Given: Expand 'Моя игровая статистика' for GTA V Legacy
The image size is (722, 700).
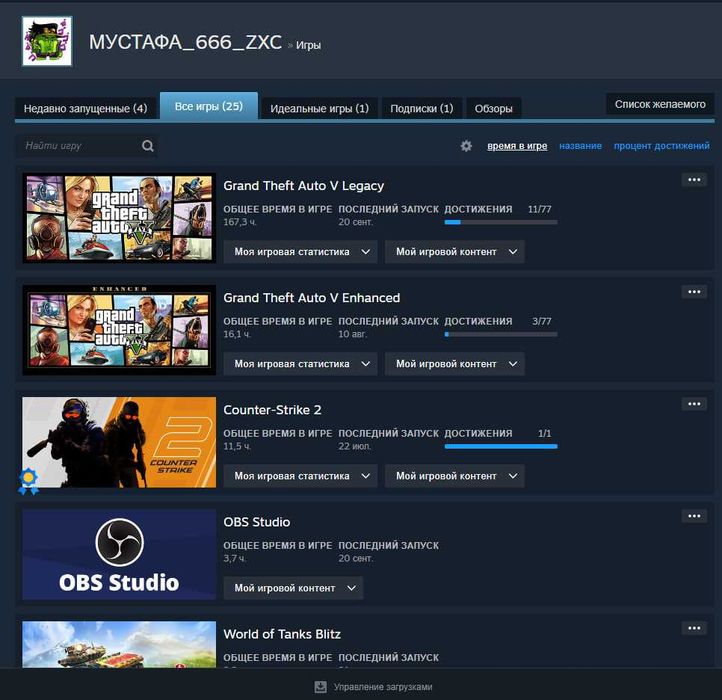Looking at the screenshot, I should click(300, 251).
